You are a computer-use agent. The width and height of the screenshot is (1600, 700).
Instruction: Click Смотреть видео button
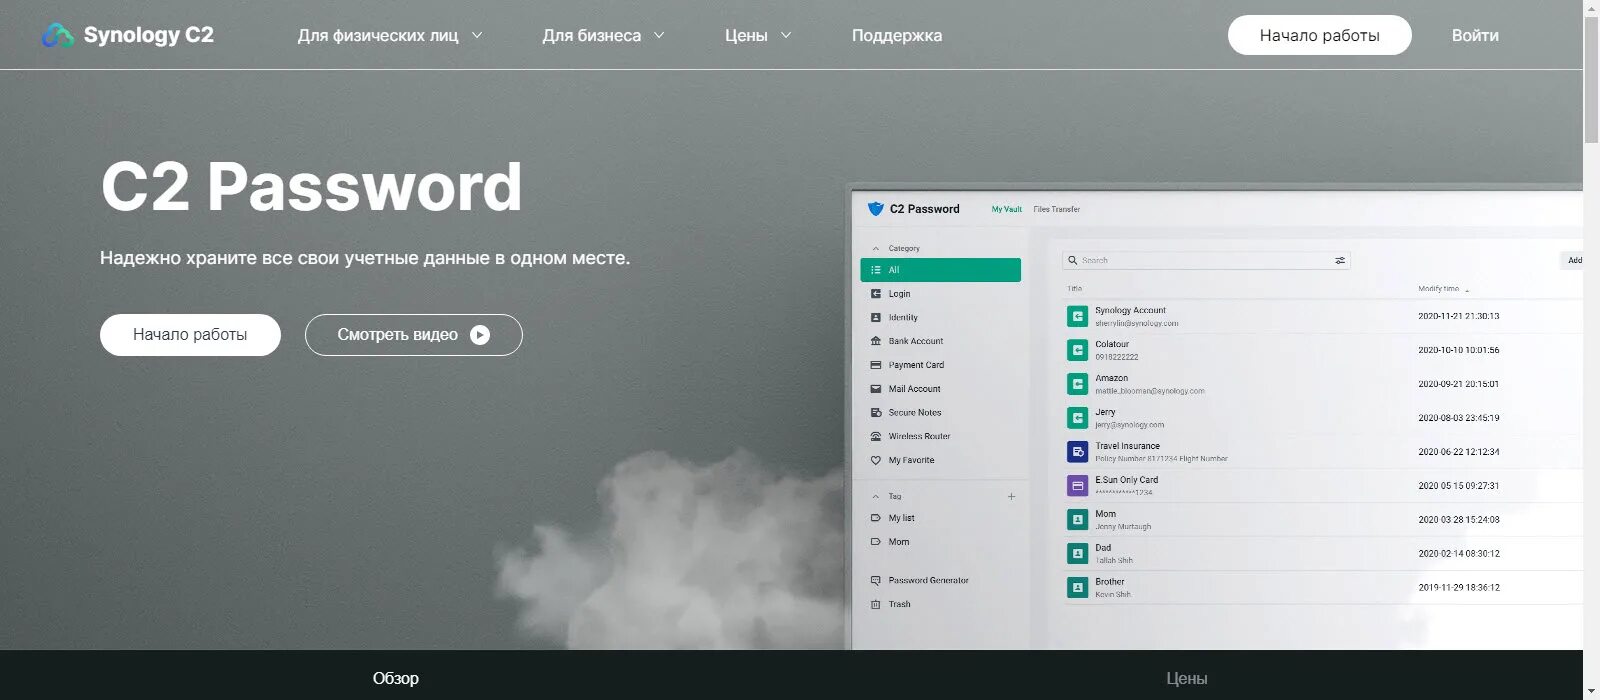click(x=413, y=335)
